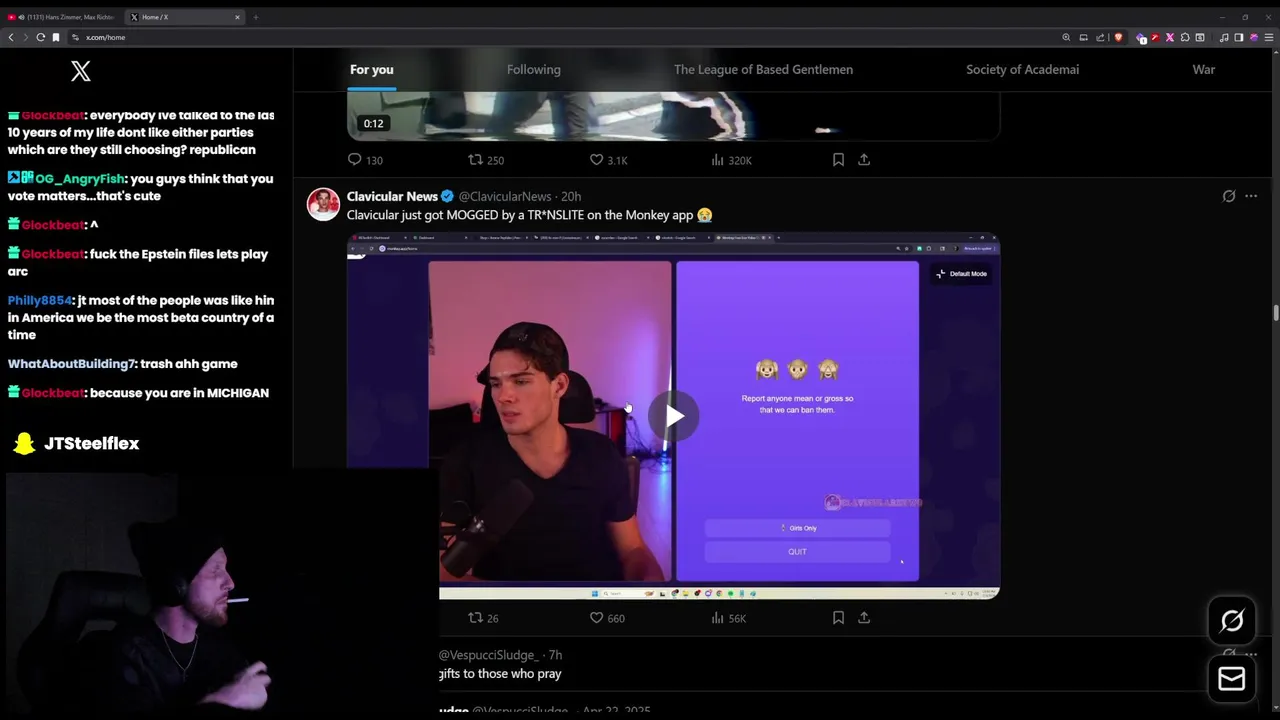Viewport: 1280px width, 720px height.
Task: Go back using the browser back arrow
Action: (11, 37)
